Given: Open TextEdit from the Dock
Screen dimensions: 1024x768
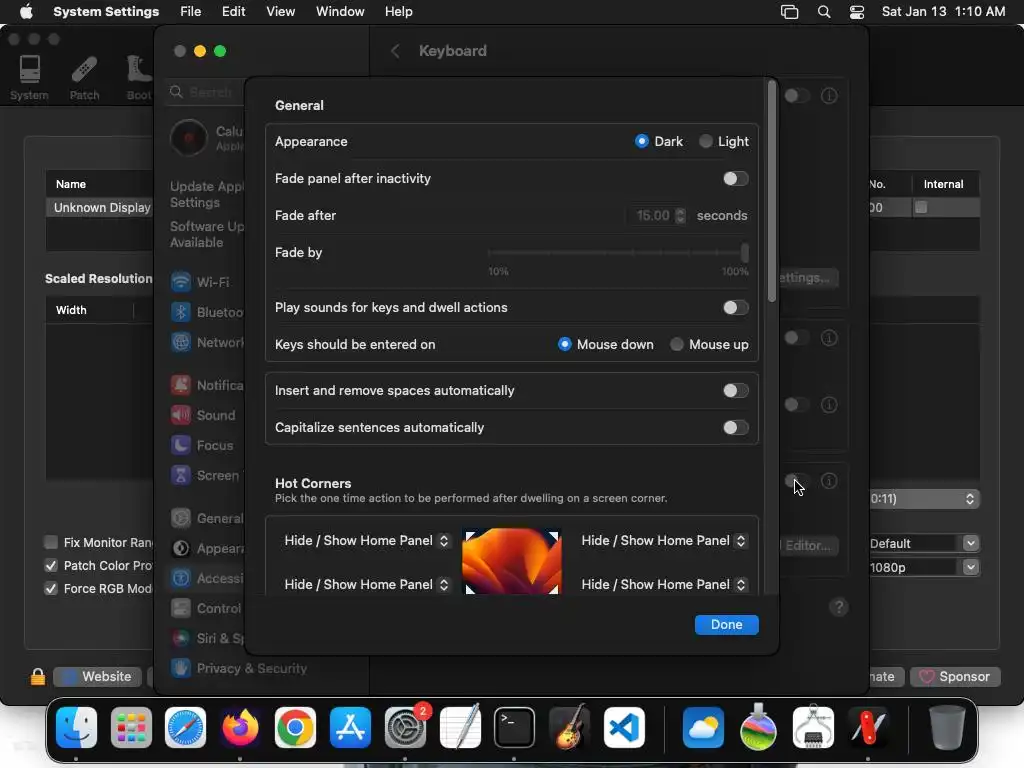Looking at the screenshot, I should tap(460, 727).
